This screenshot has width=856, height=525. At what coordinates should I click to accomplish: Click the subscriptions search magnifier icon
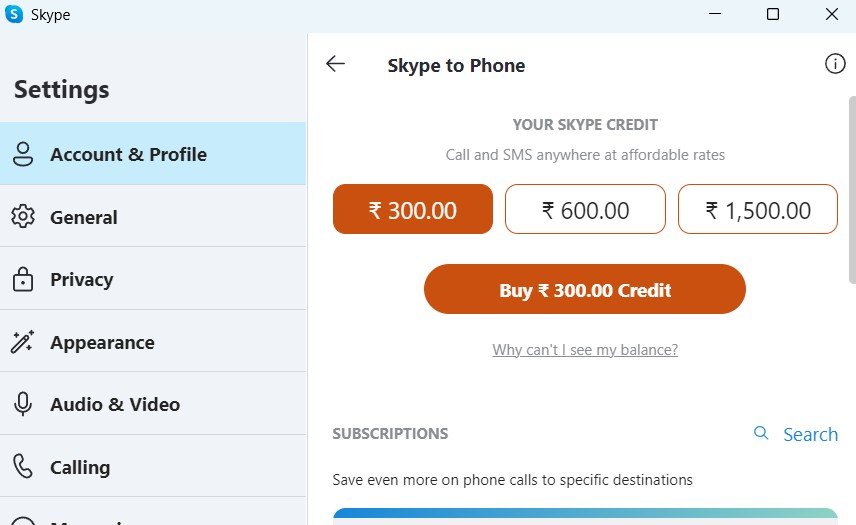tap(761, 433)
